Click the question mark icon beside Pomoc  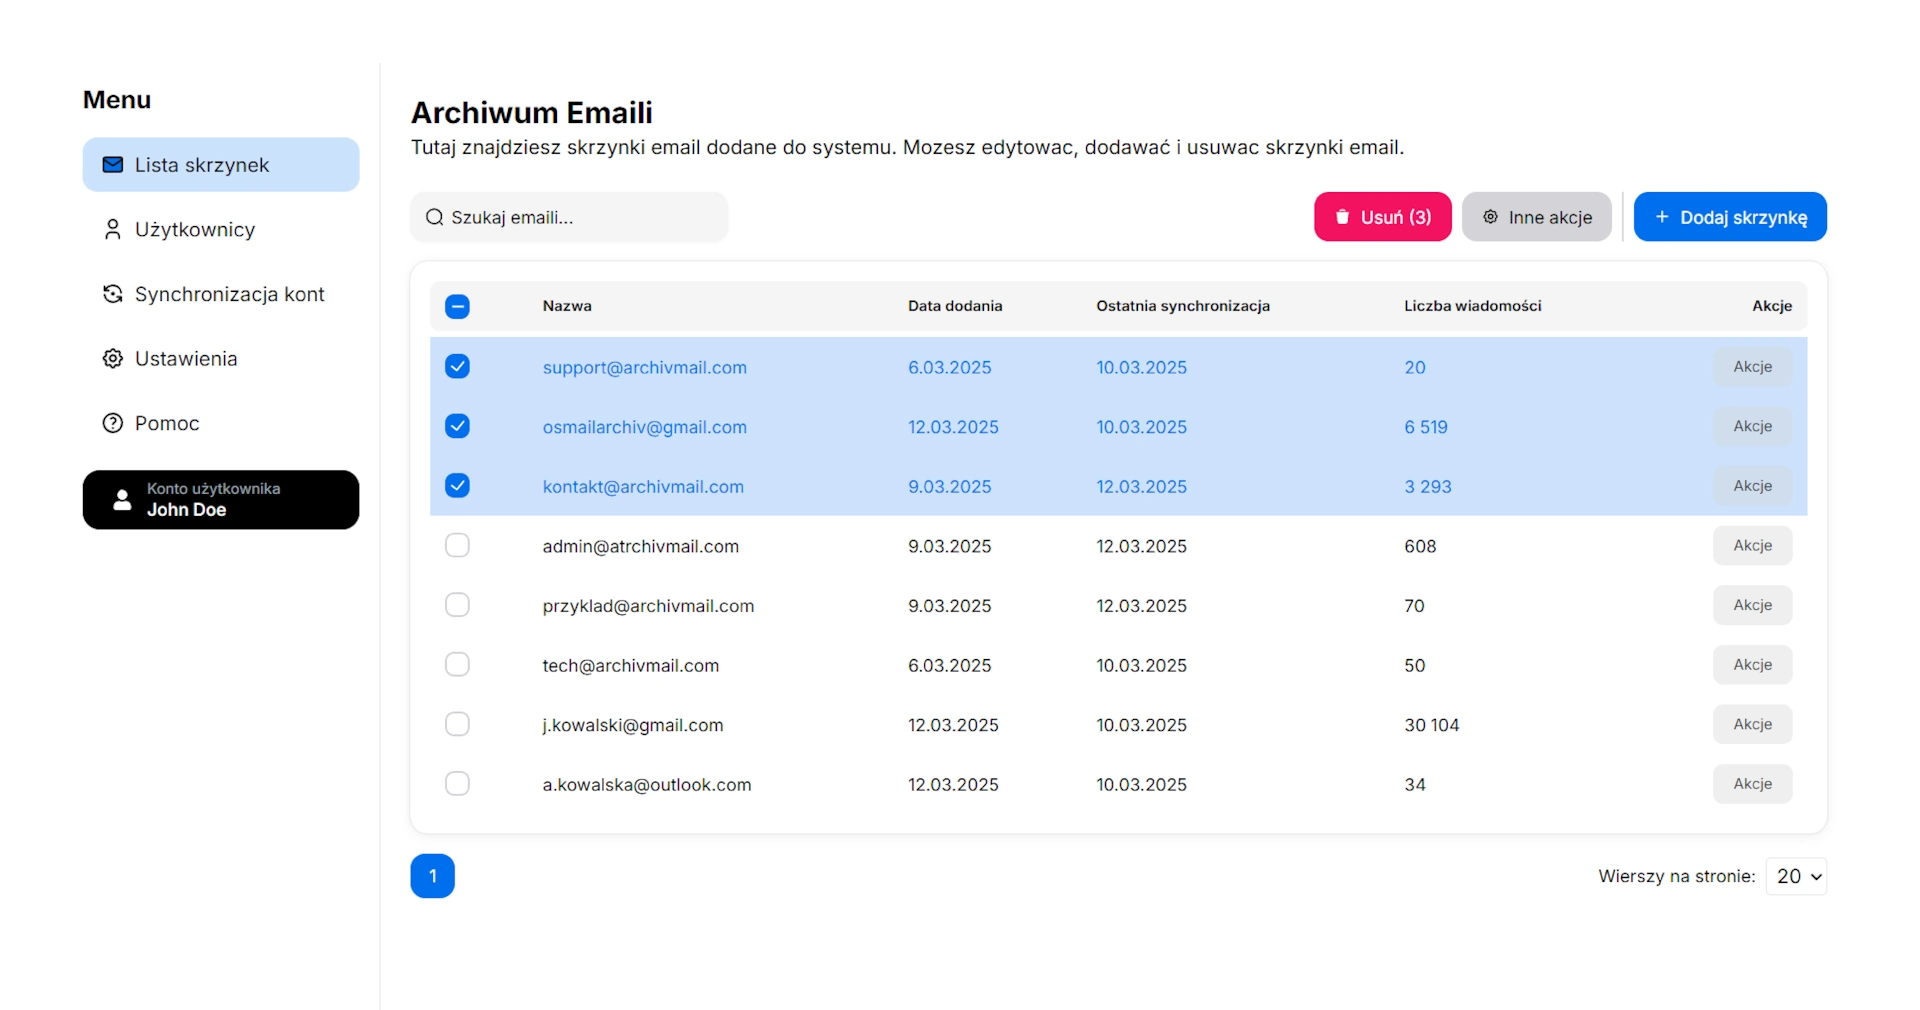coord(113,423)
